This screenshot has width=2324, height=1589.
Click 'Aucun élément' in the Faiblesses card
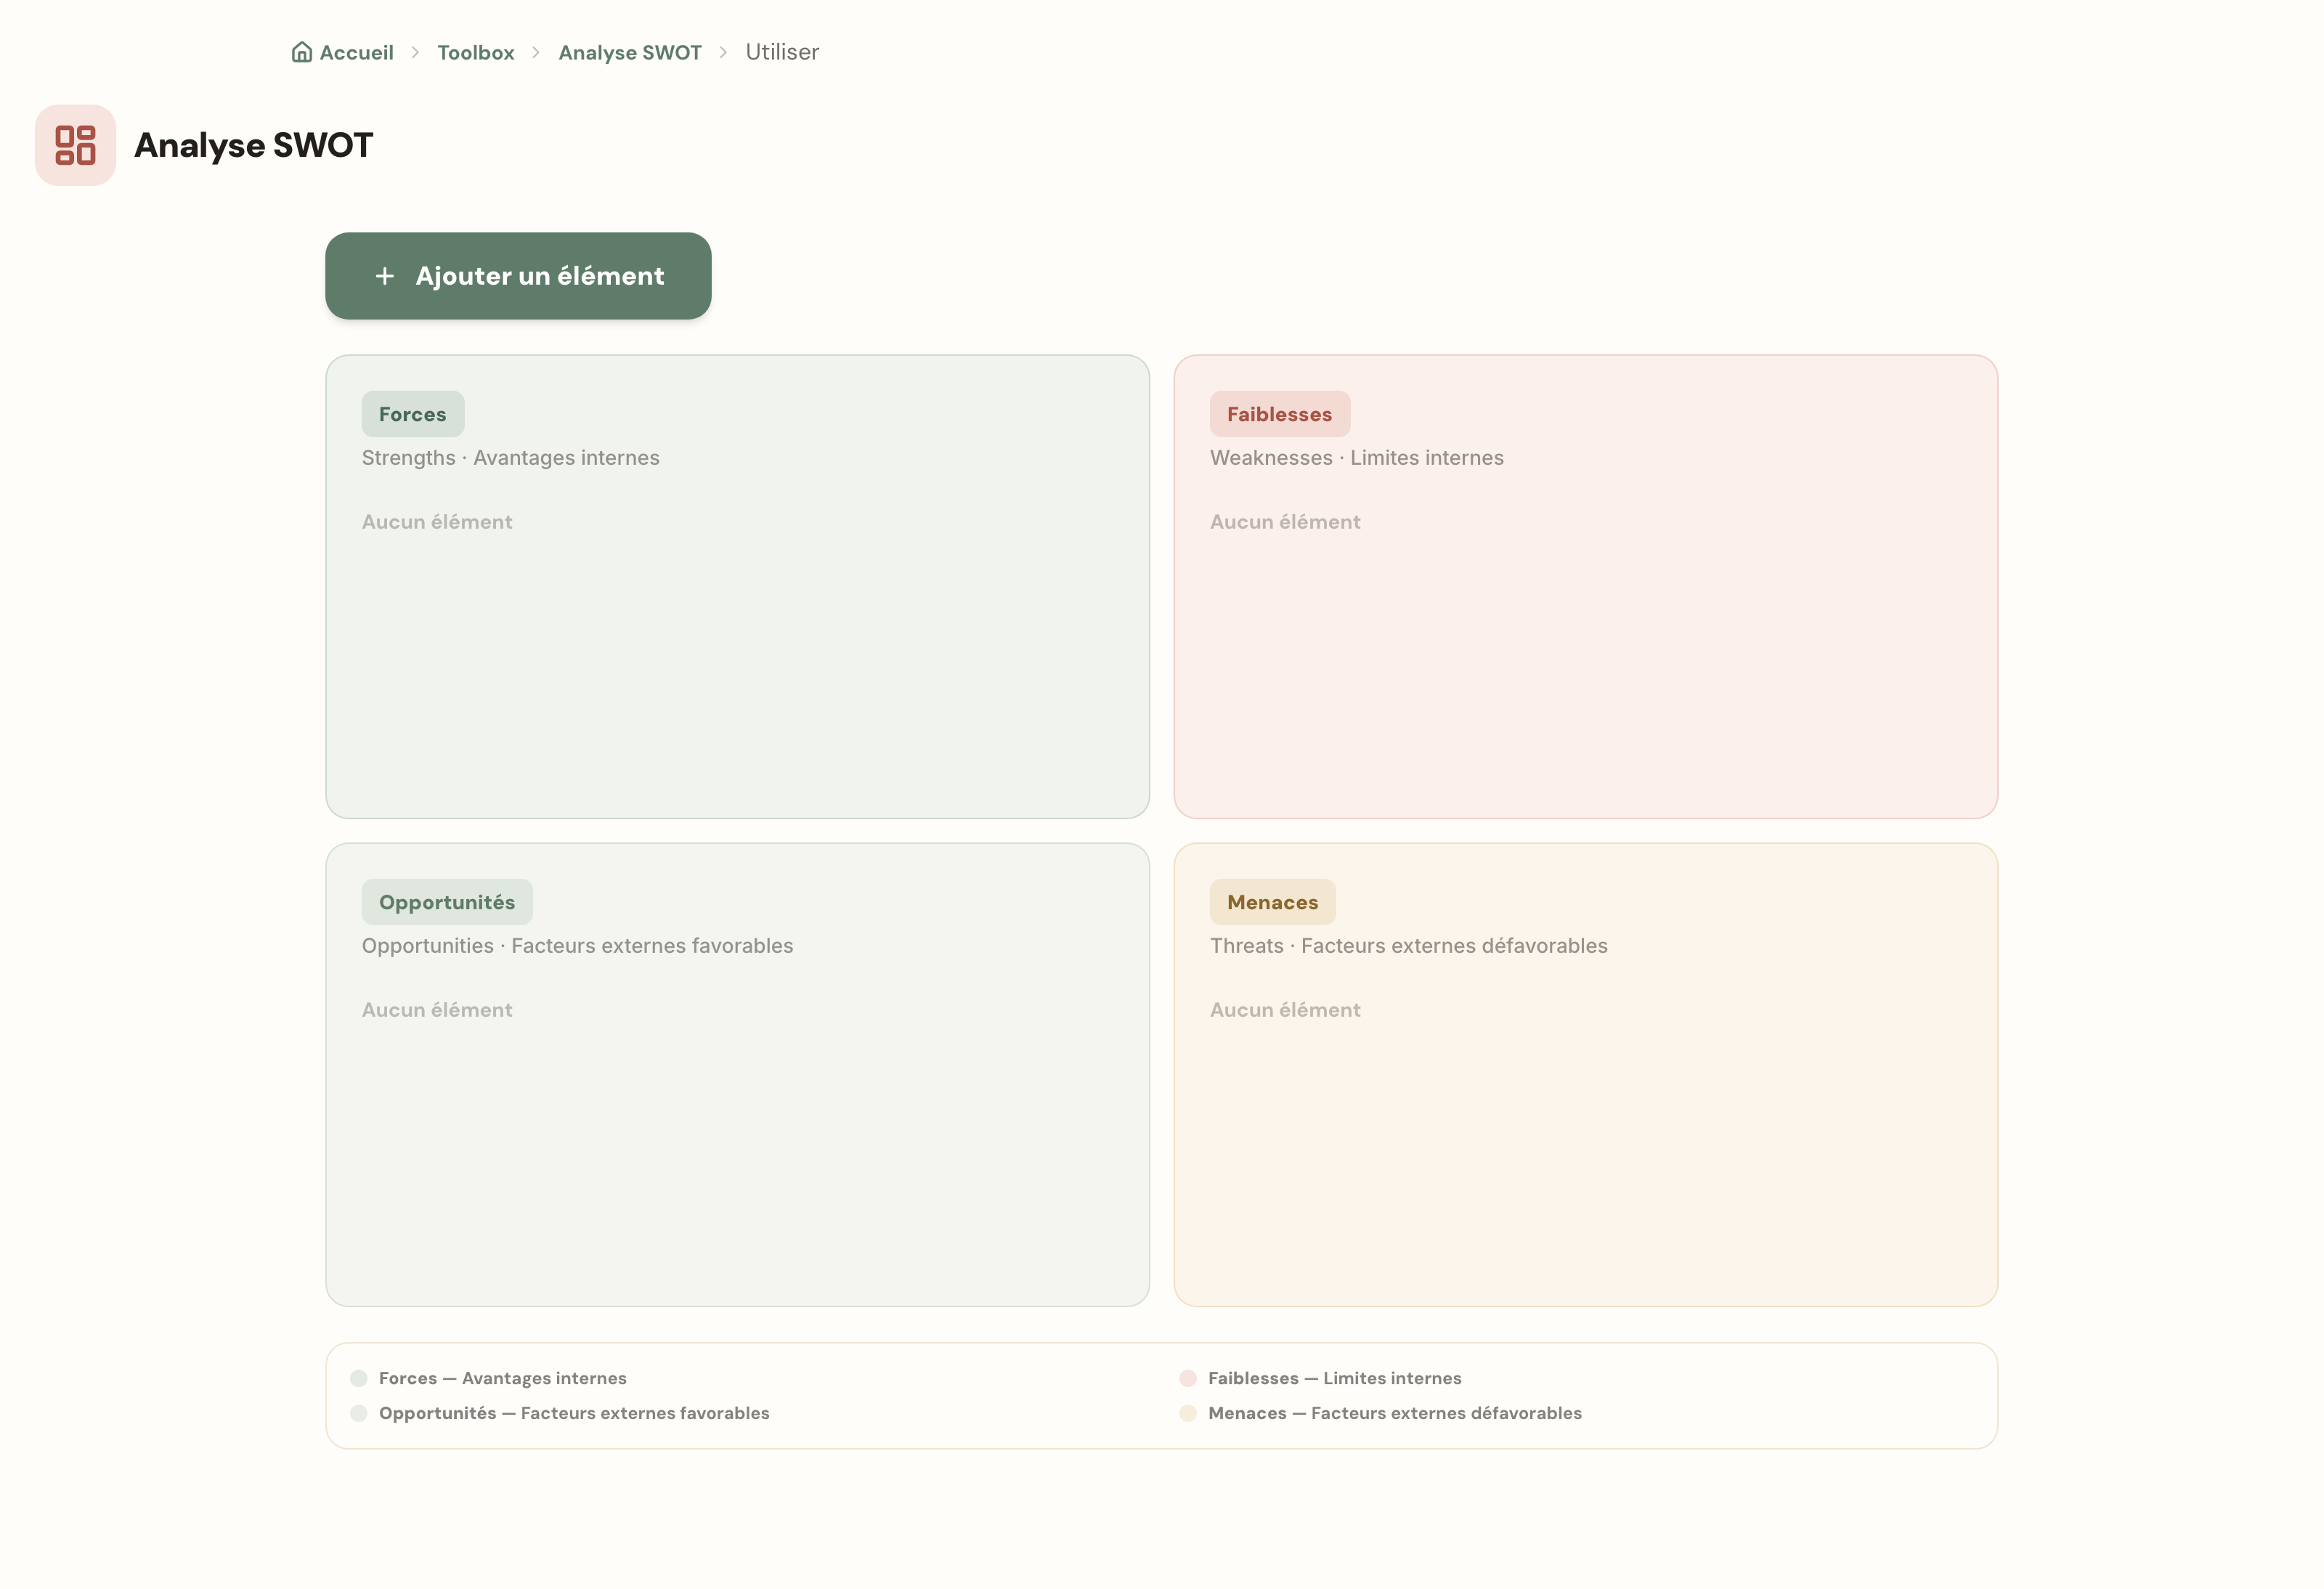(1285, 522)
